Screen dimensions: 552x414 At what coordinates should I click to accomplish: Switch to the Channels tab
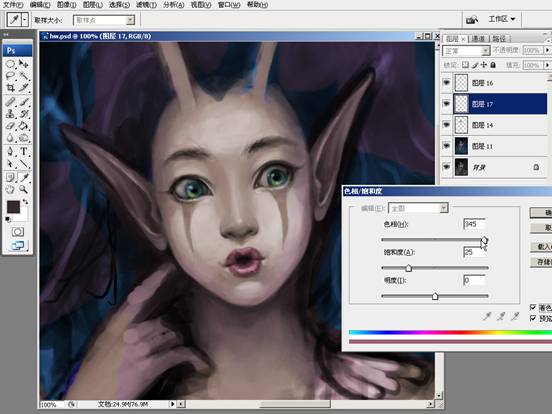click(478, 38)
